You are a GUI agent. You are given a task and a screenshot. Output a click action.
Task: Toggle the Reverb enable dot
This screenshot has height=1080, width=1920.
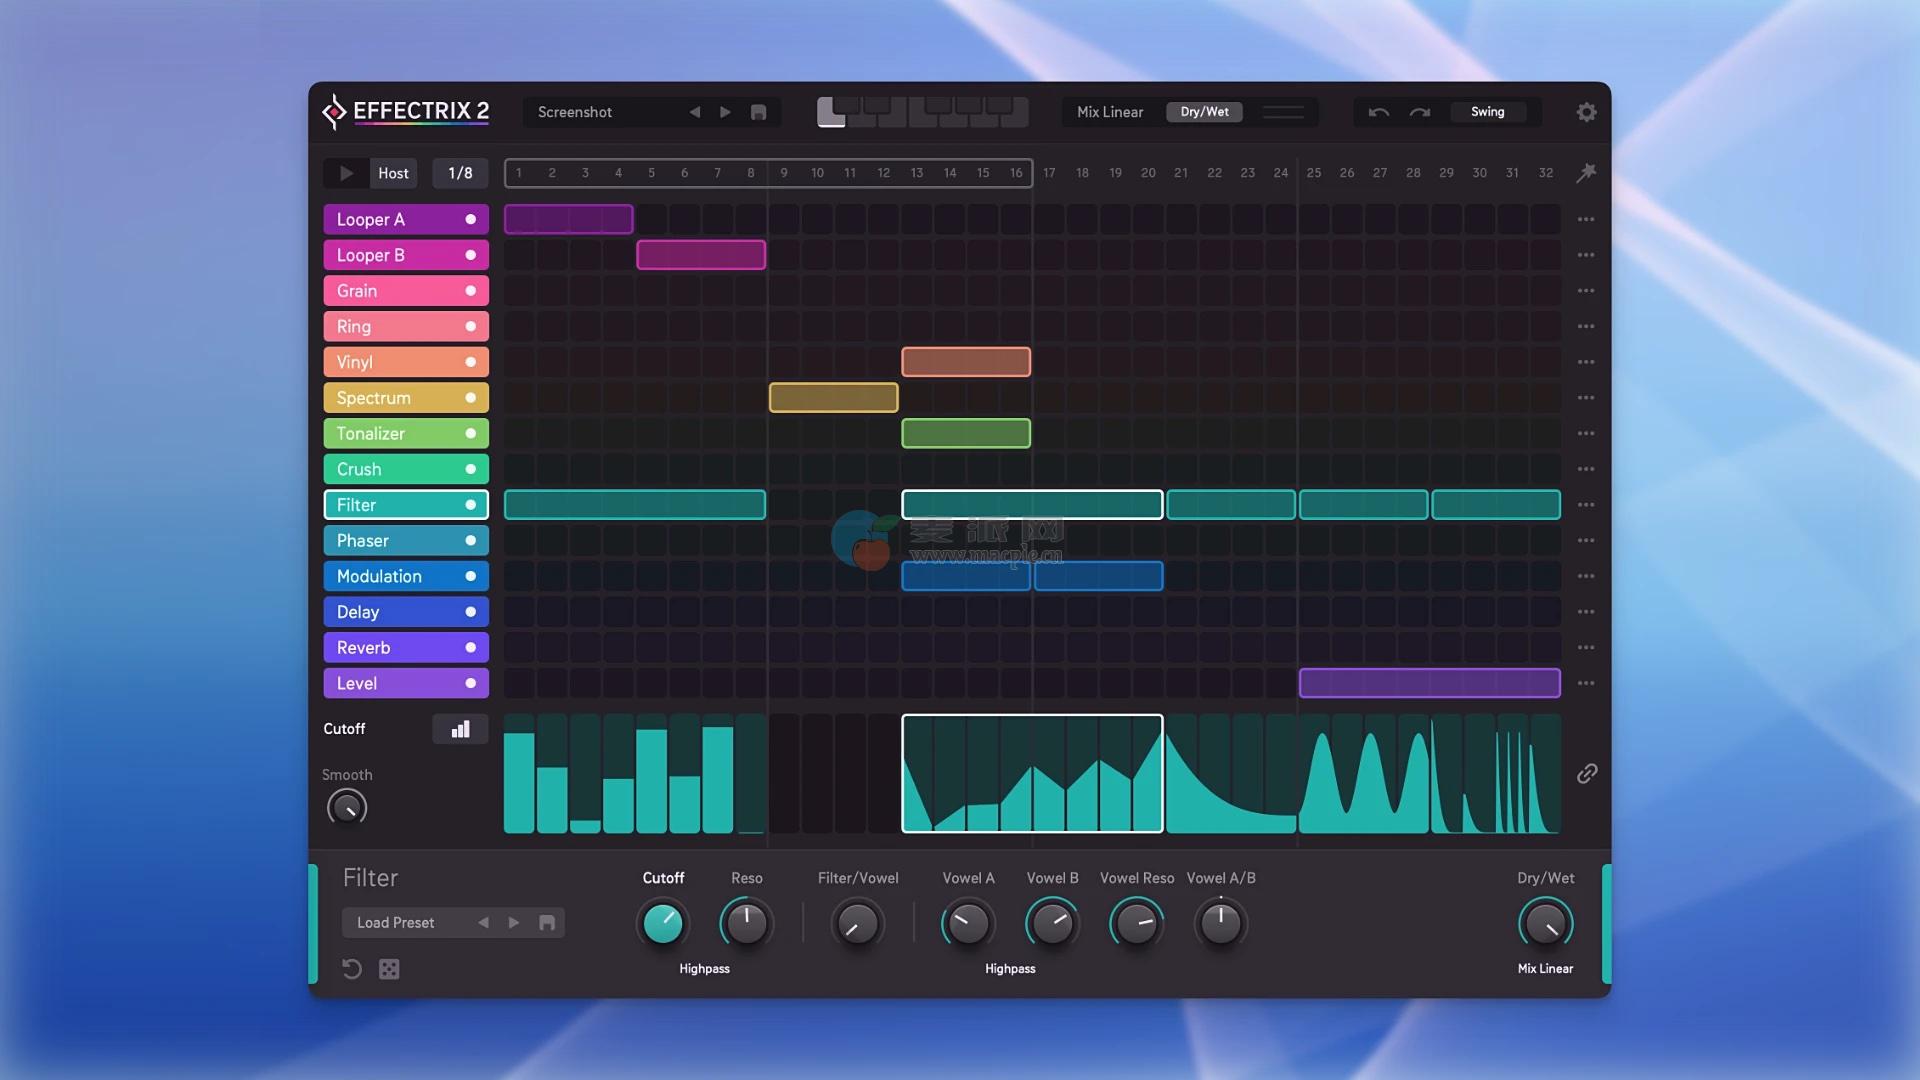coord(470,648)
